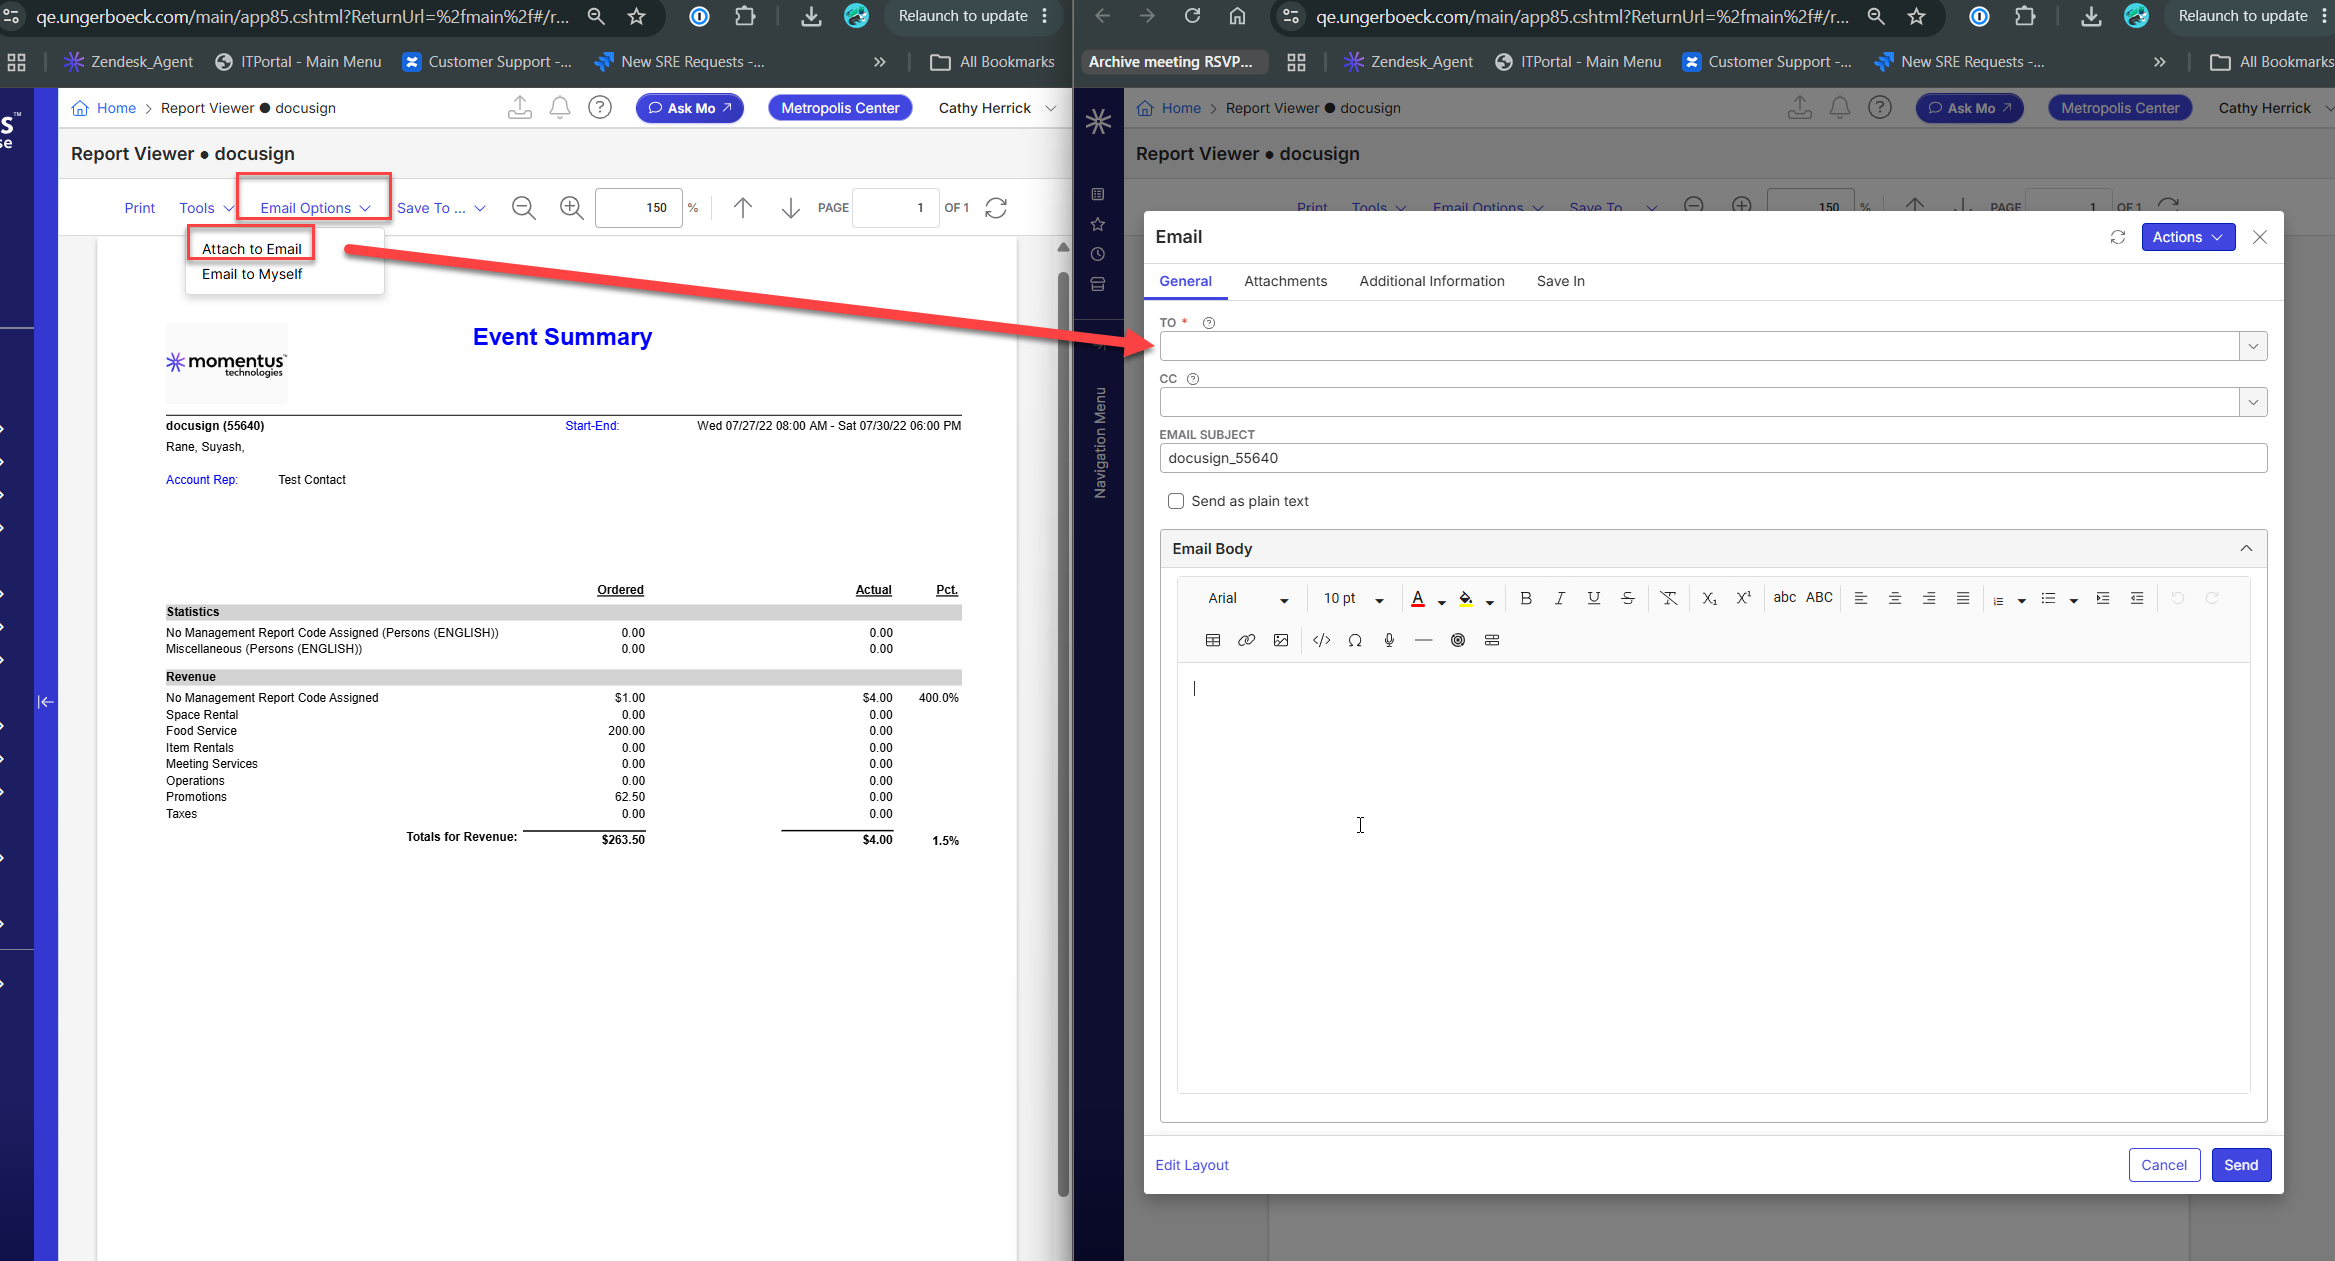Click the microphone dictation icon
Image resolution: width=2335 pixels, height=1261 pixels.
pyautogui.click(x=1389, y=640)
